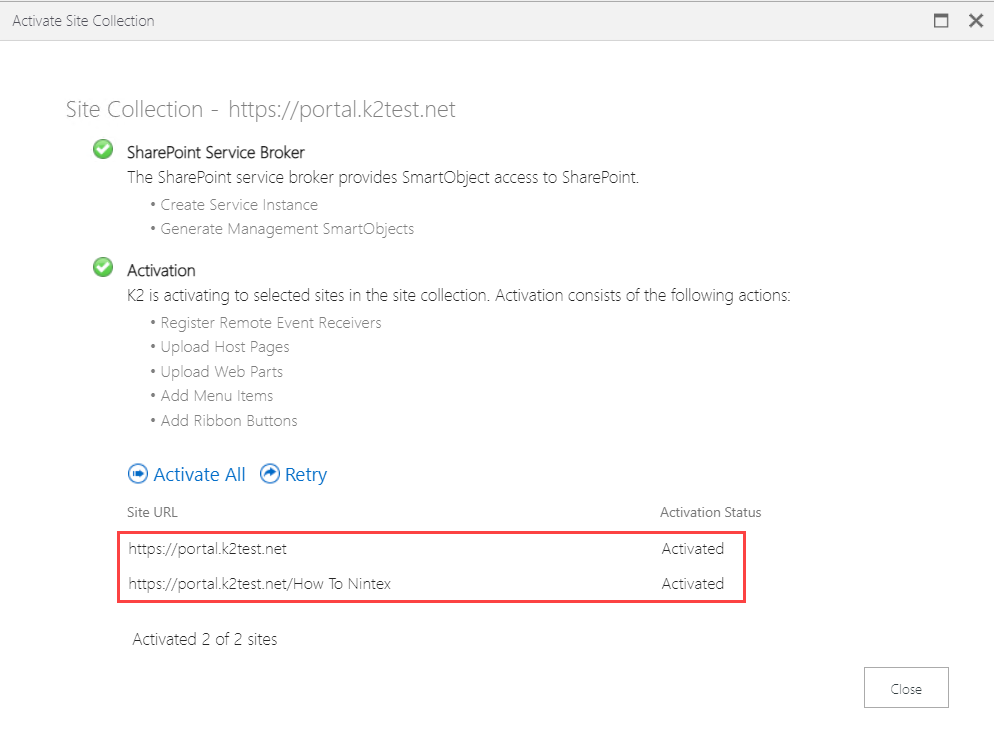The width and height of the screenshot is (994, 747).
Task: Click the Retry arrow icon
Action: [x=270, y=474]
